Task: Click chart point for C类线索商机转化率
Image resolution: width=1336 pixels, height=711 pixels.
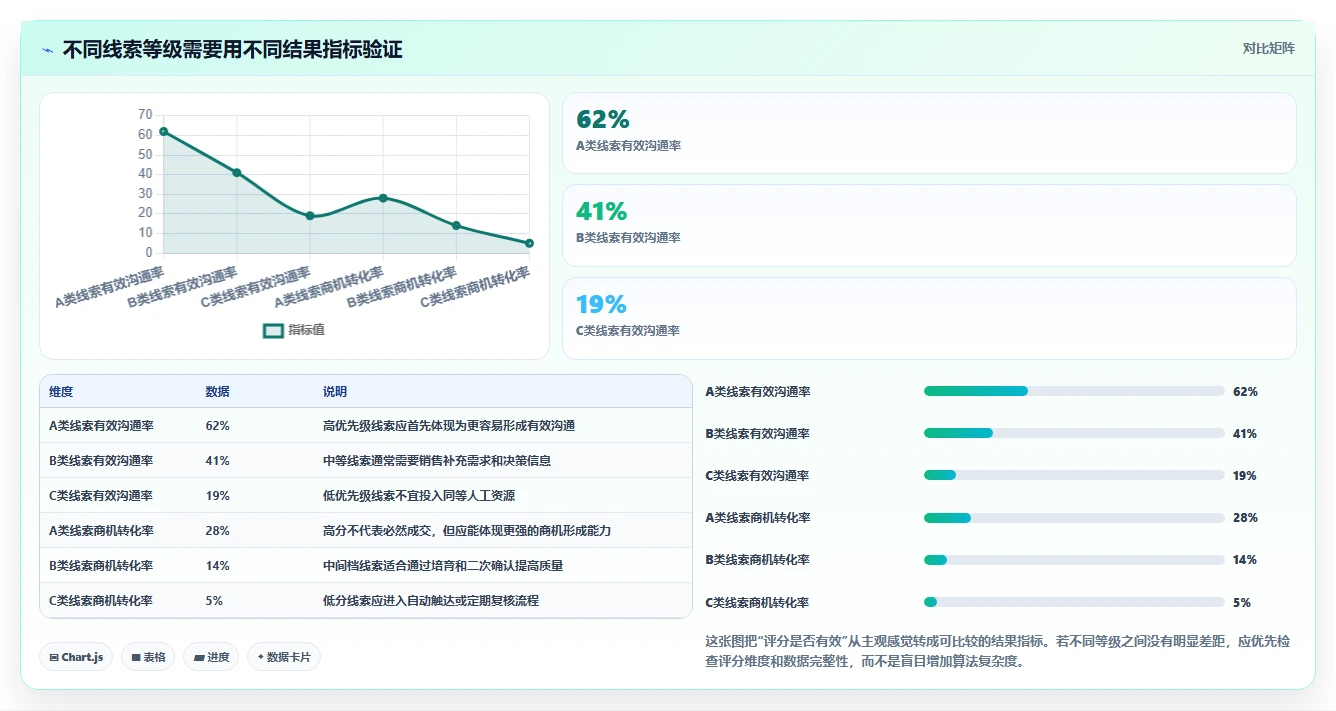Action: click(x=529, y=243)
